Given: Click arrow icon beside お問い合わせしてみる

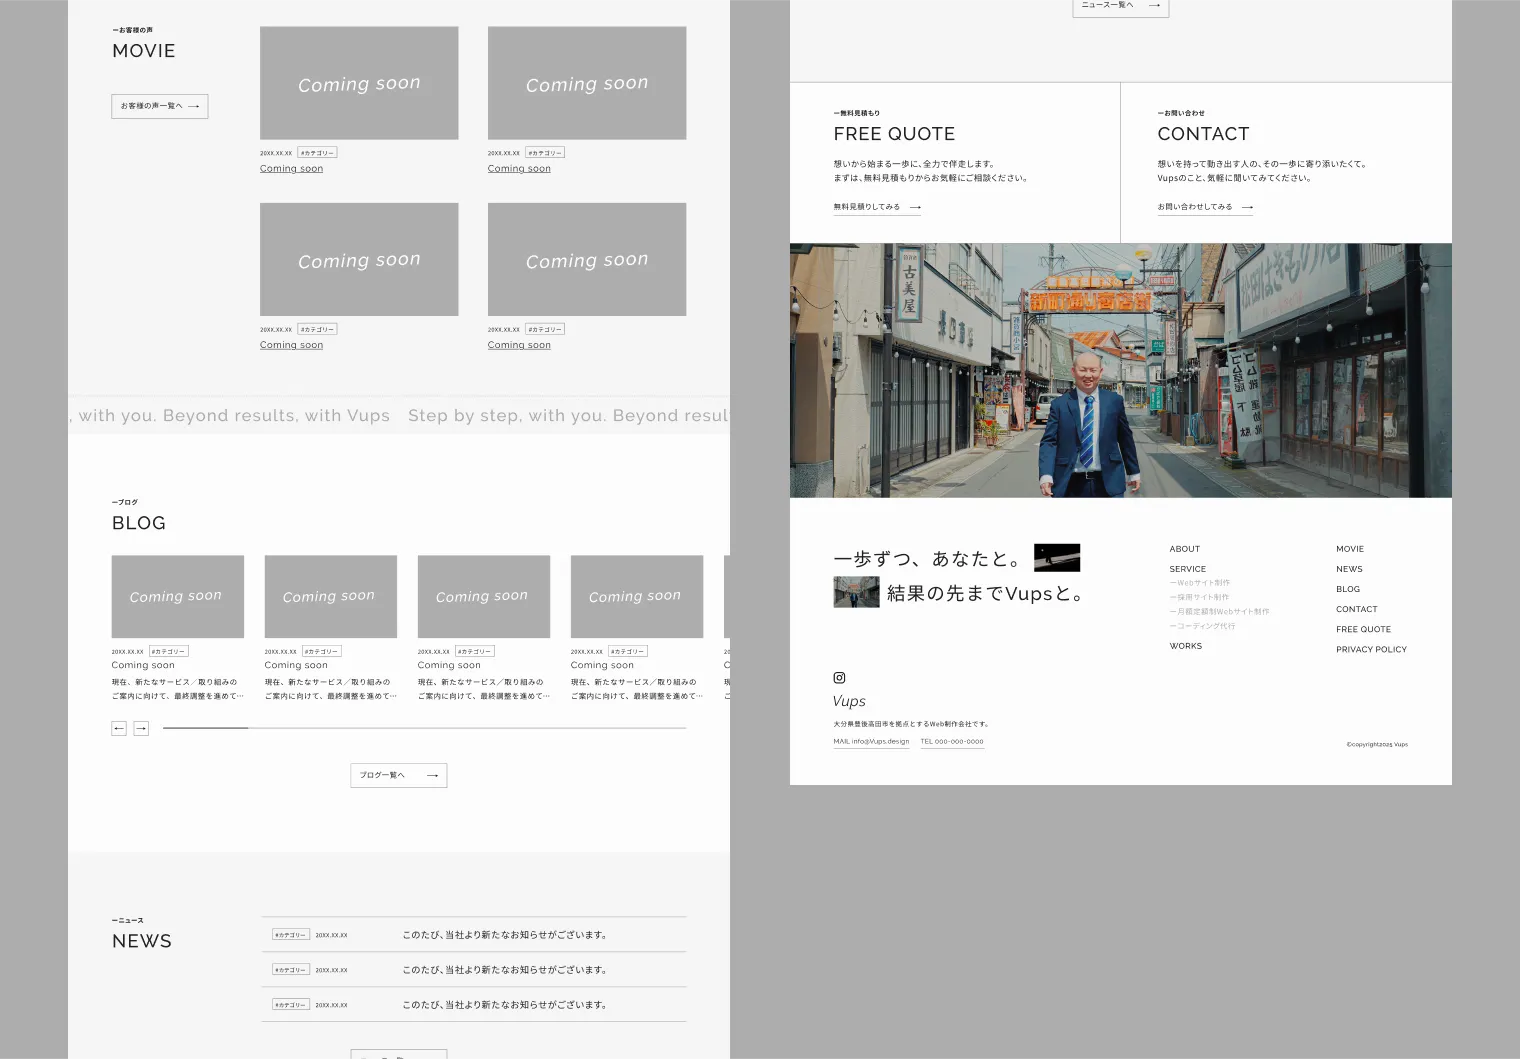Looking at the screenshot, I should (x=1247, y=208).
